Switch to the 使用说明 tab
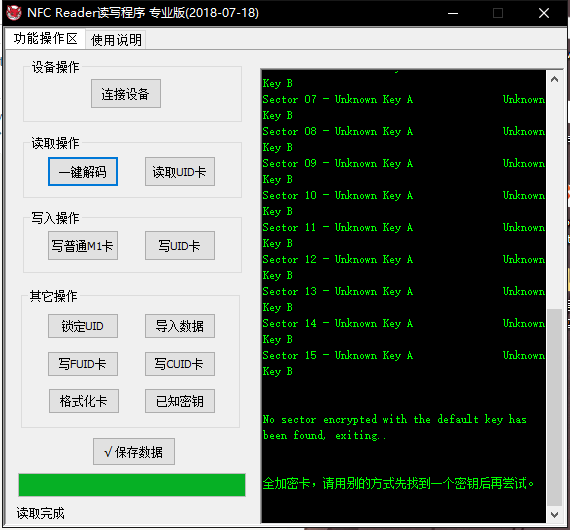The image size is (570, 530). click(116, 40)
